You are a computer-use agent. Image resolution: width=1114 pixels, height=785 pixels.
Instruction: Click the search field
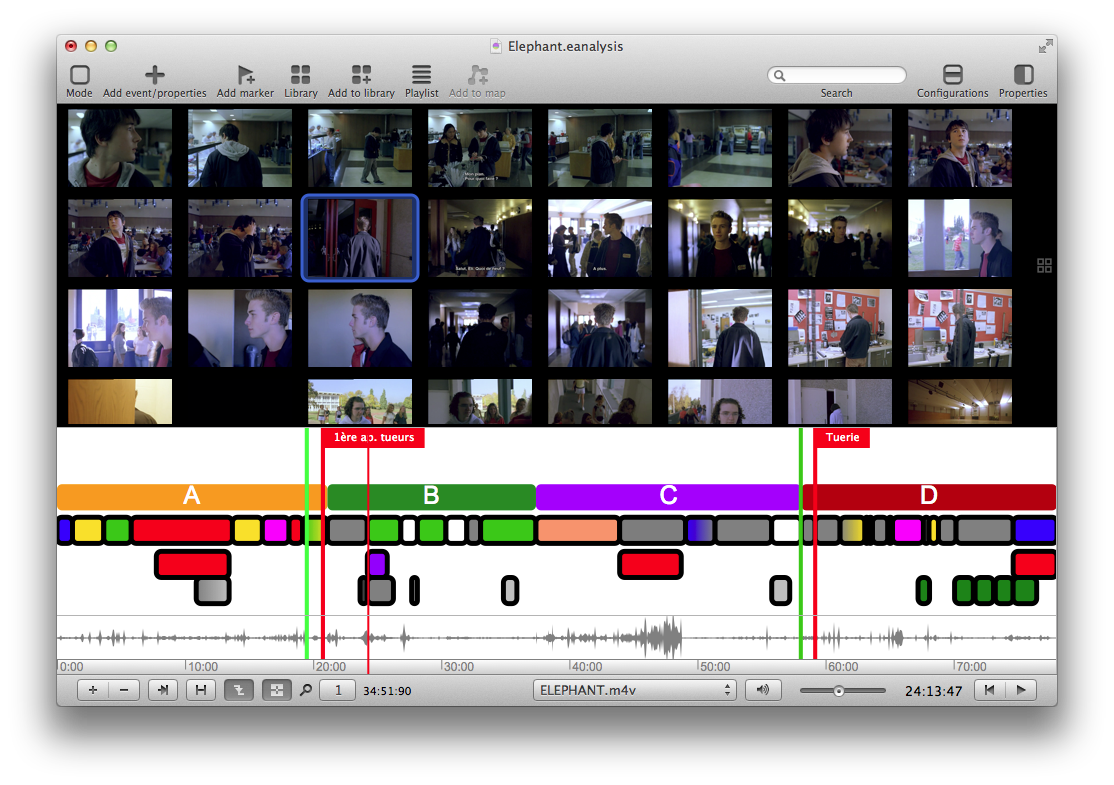(837, 75)
